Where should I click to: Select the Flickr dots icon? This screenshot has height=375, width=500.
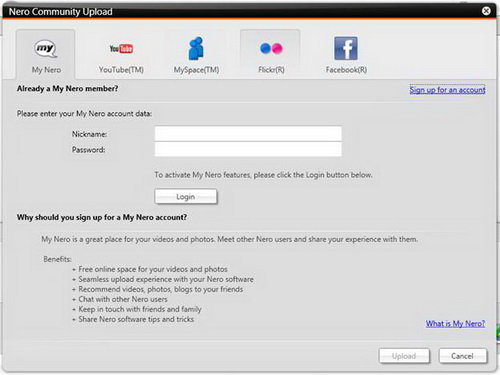[271, 49]
